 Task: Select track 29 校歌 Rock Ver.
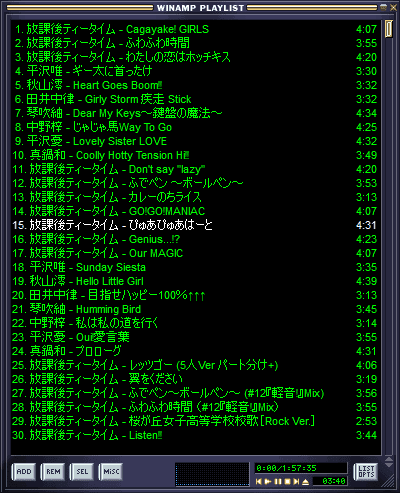click(x=196, y=421)
